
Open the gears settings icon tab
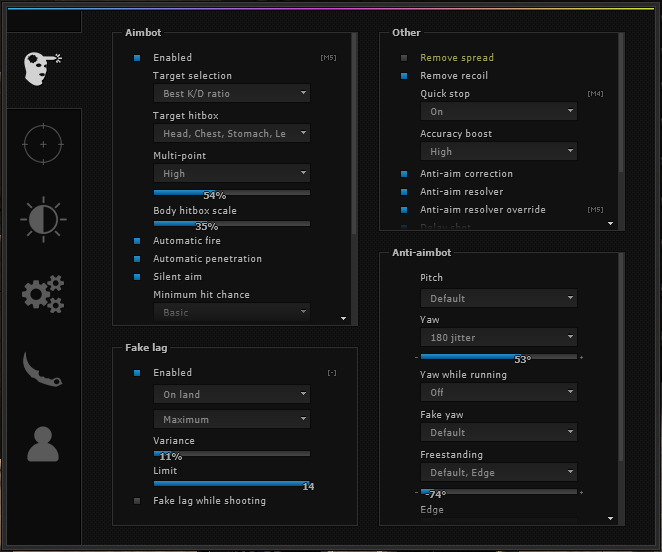tap(42, 293)
